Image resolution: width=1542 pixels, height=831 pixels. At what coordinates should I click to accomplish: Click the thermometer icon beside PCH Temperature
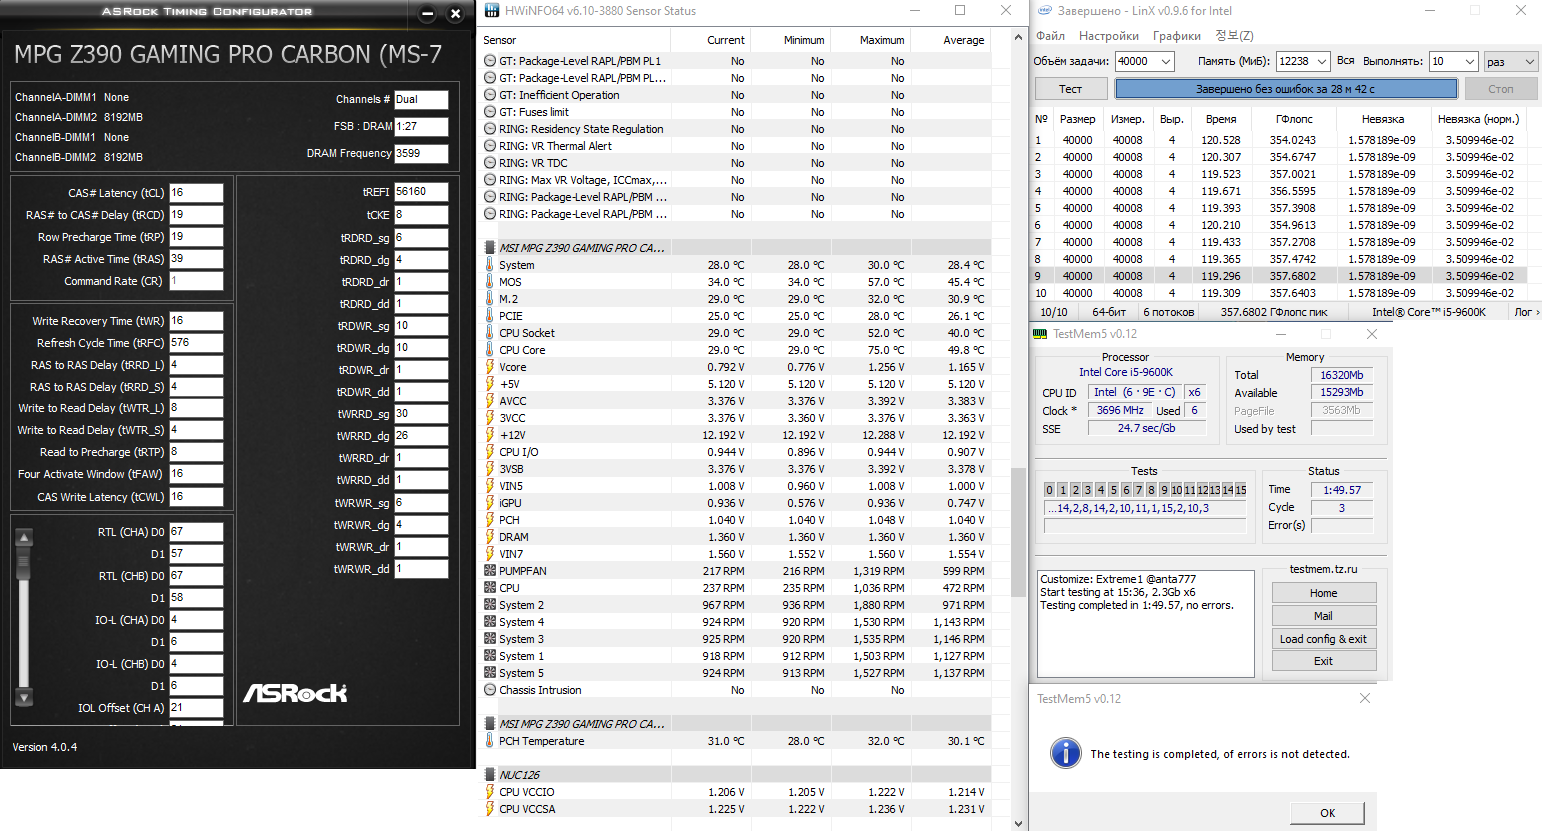pos(490,741)
